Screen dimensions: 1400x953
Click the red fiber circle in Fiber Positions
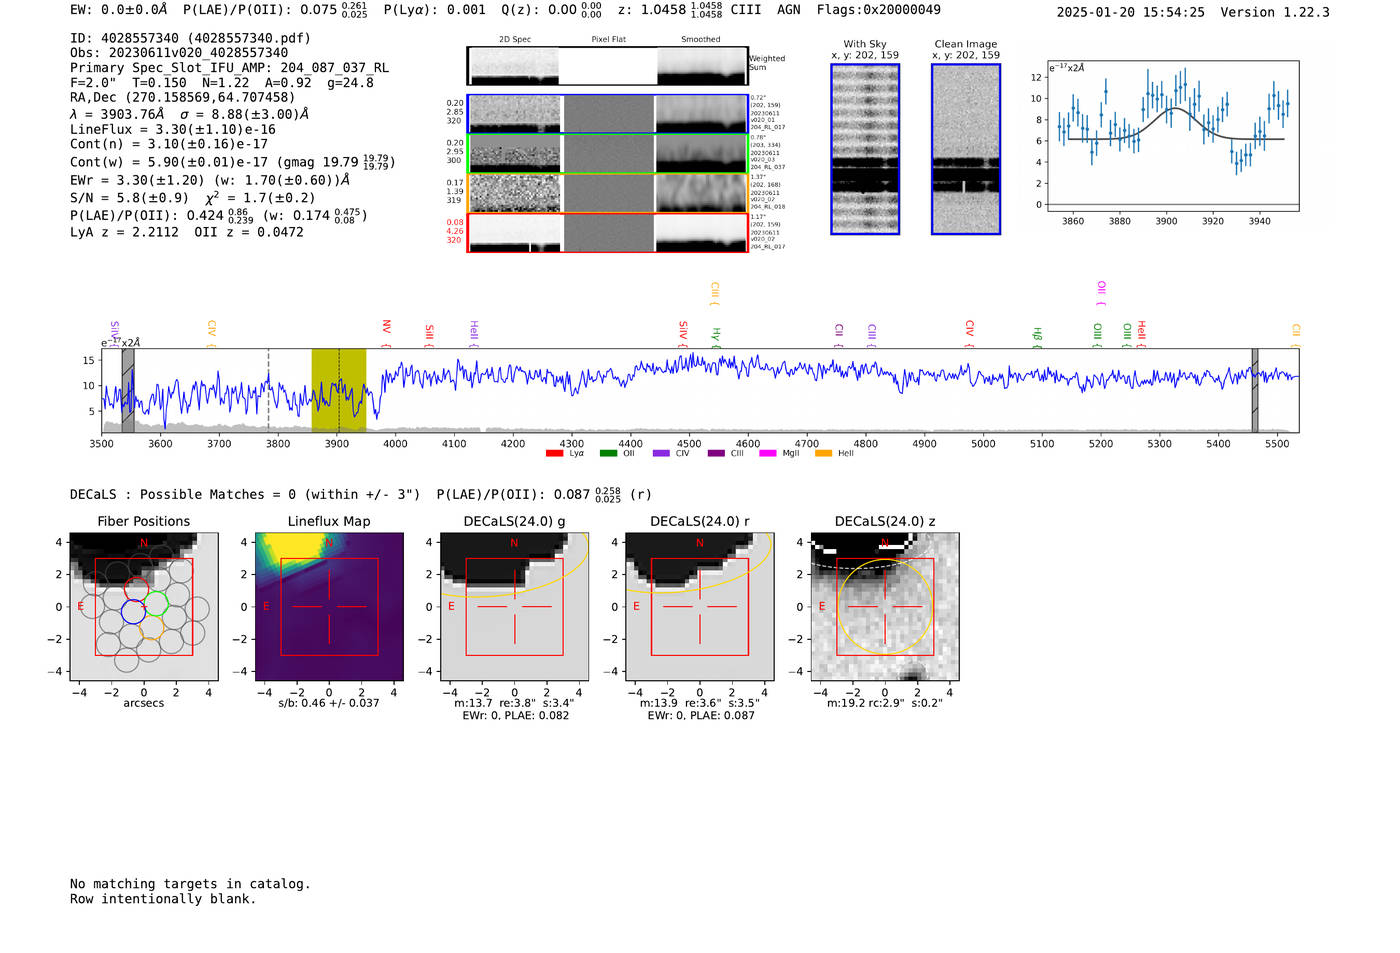(136, 590)
